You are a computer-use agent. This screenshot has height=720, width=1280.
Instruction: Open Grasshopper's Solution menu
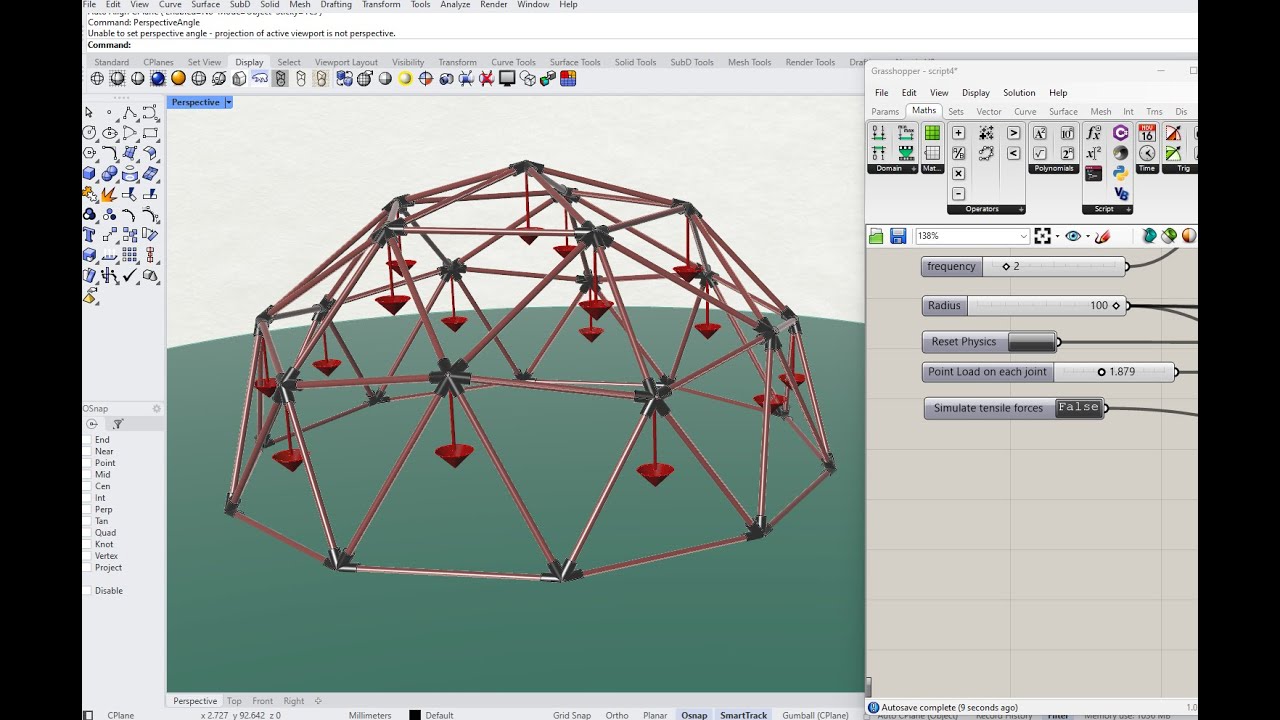tap(1019, 93)
